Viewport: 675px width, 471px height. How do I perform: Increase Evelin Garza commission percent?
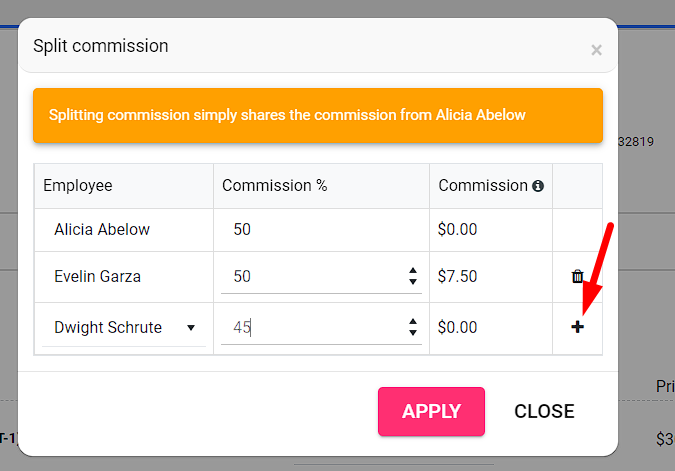(413, 271)
